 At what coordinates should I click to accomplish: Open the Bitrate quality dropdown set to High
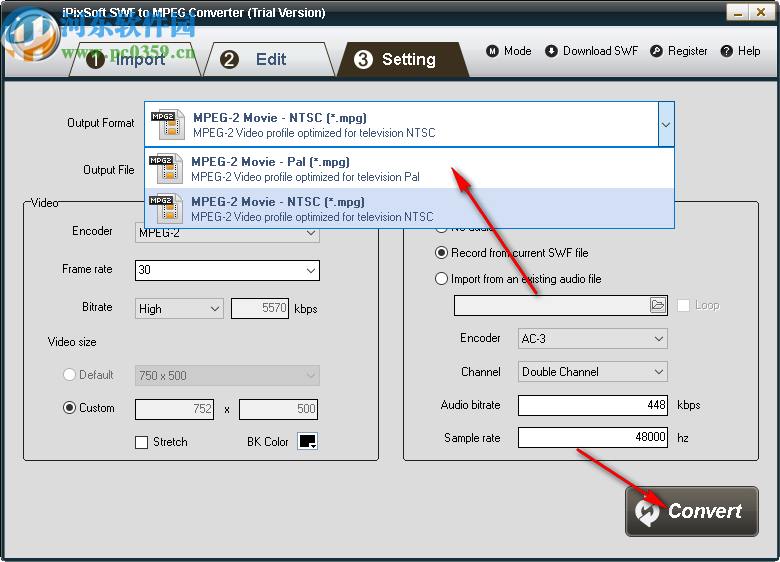[179, 309]
